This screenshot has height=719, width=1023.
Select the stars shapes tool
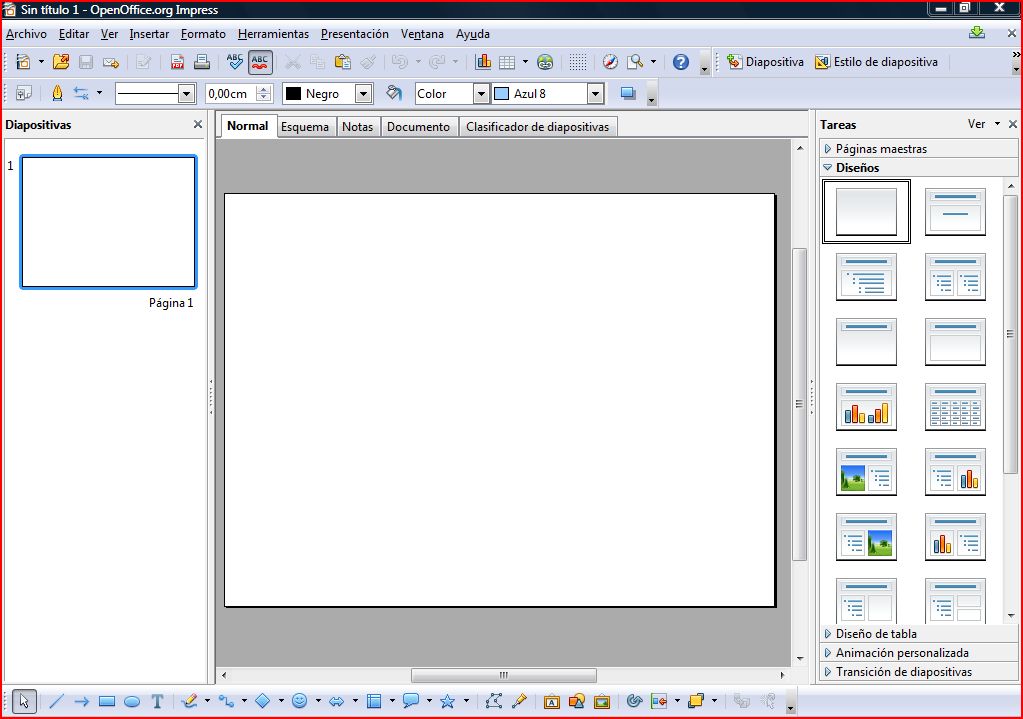(x=448, y=701)
